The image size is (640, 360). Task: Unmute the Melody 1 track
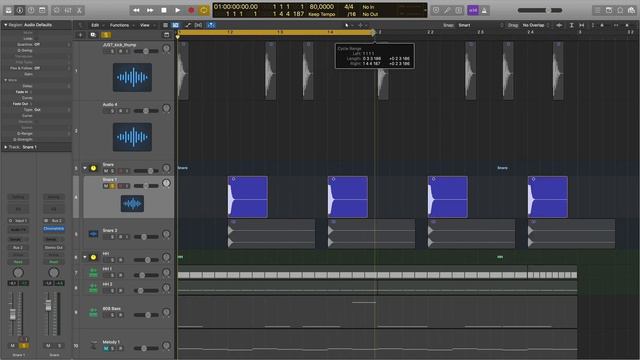(106, 349)
